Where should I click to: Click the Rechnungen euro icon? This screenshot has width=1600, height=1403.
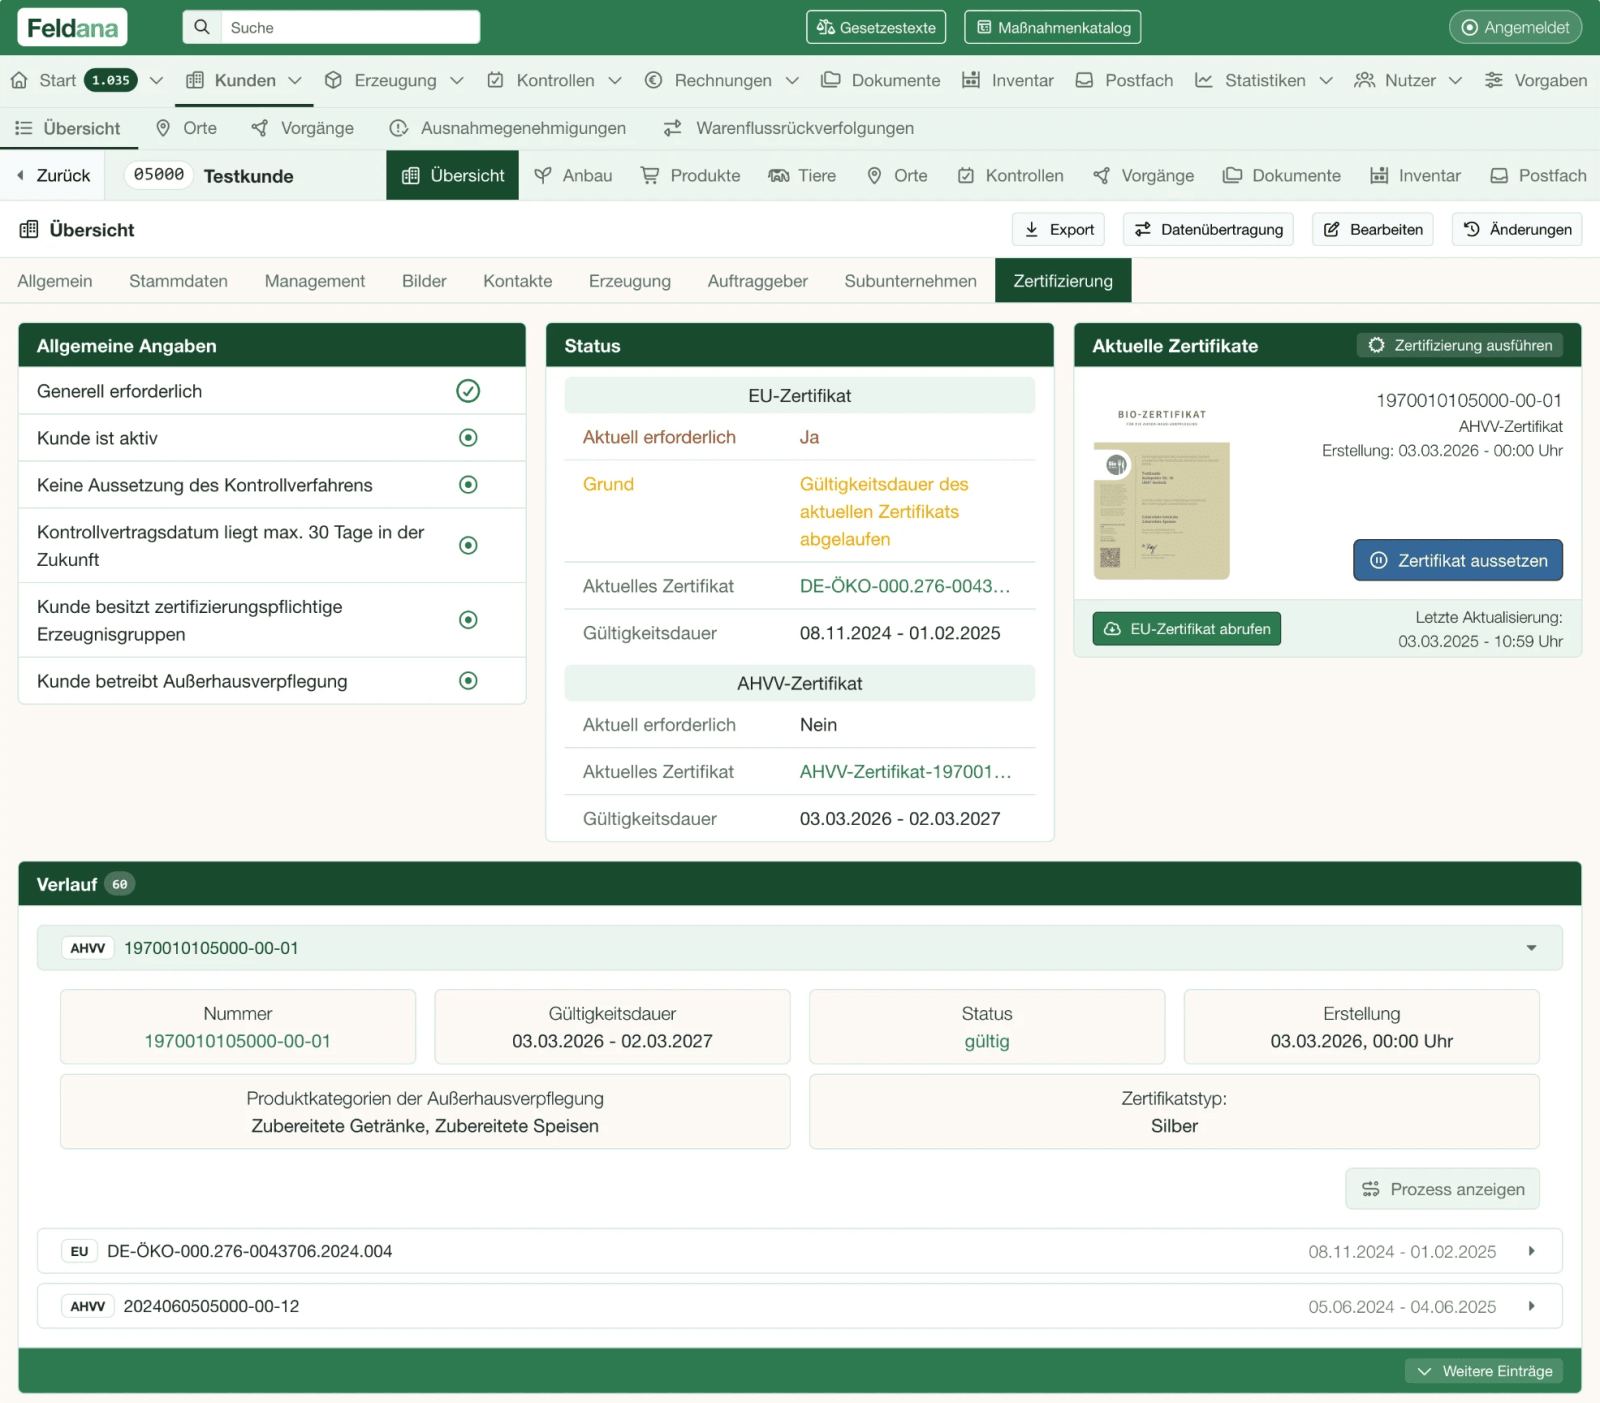[x=653, y=80]
